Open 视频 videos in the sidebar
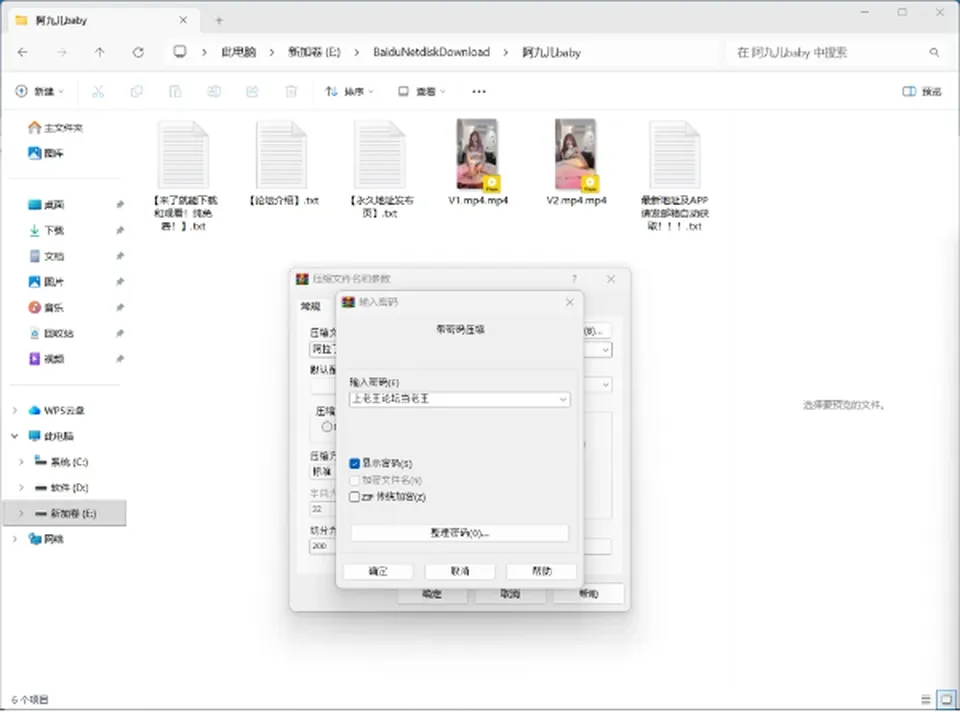This screenshot has height=712, width=960. pyautogui.click(x=47, y=359)
